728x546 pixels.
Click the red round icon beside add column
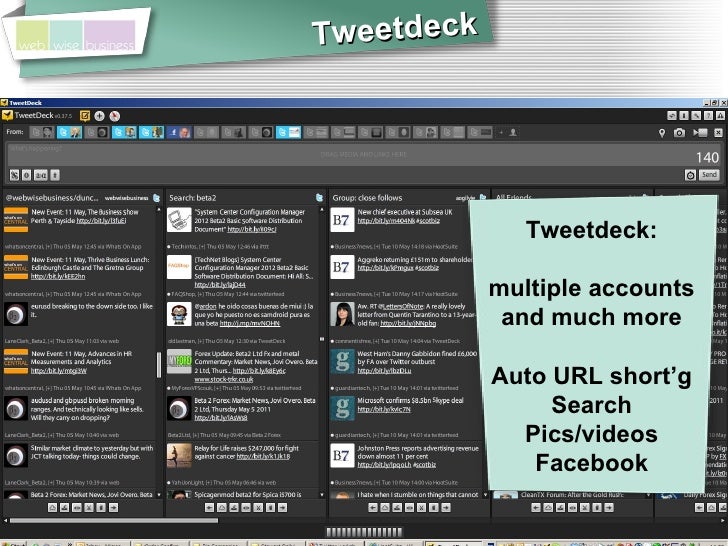(x=114, y=116)
